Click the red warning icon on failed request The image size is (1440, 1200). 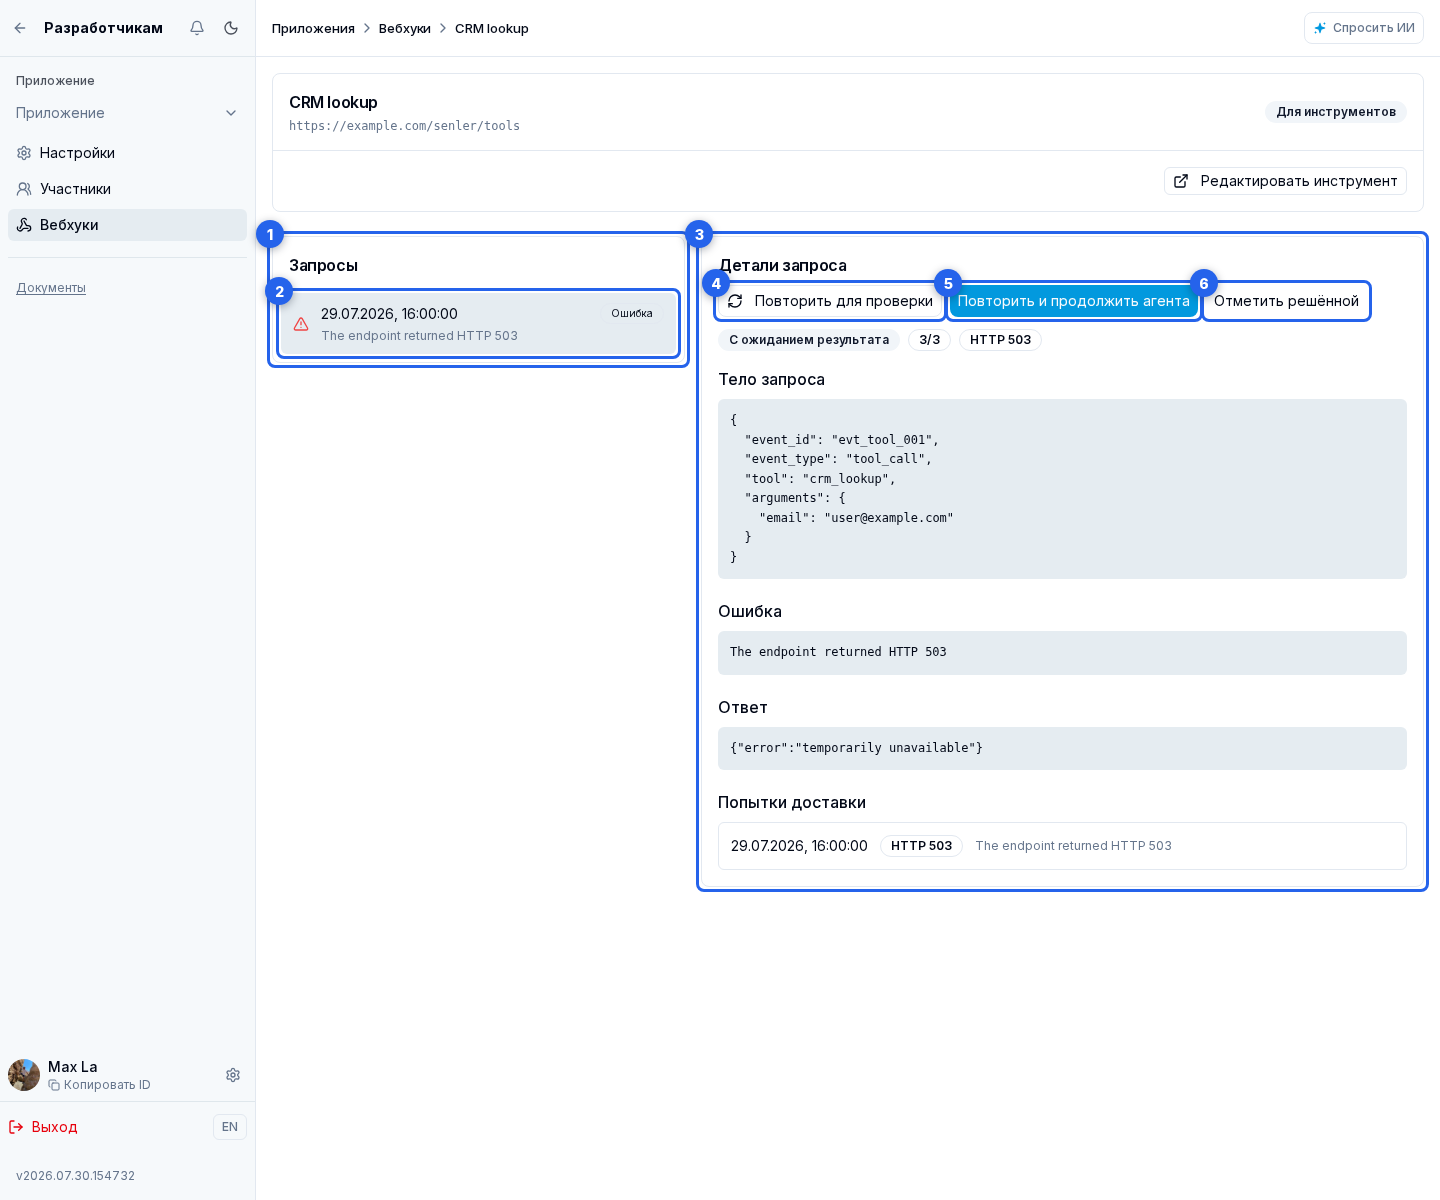(x=301, y=324)
